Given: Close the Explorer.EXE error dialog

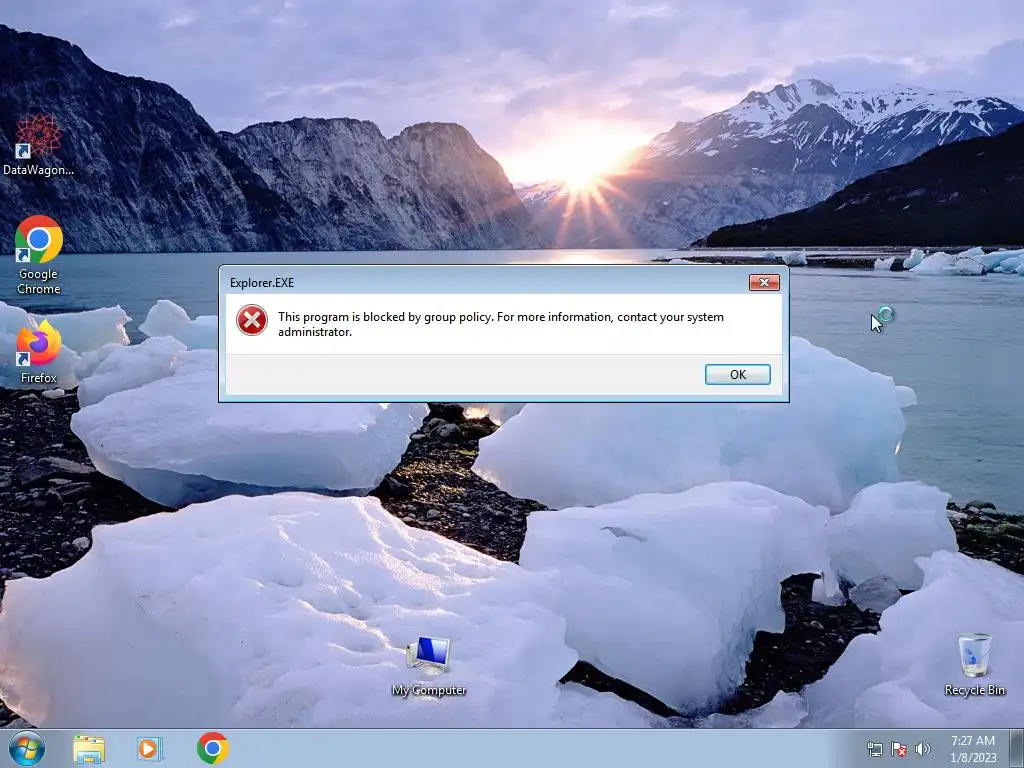Looking at the screenshot, I should 764,282.
